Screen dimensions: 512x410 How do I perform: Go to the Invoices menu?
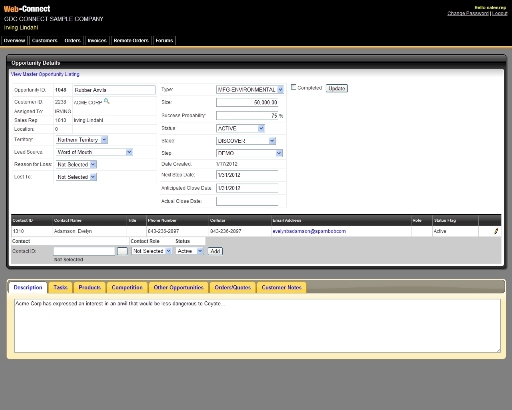(97, 40)
